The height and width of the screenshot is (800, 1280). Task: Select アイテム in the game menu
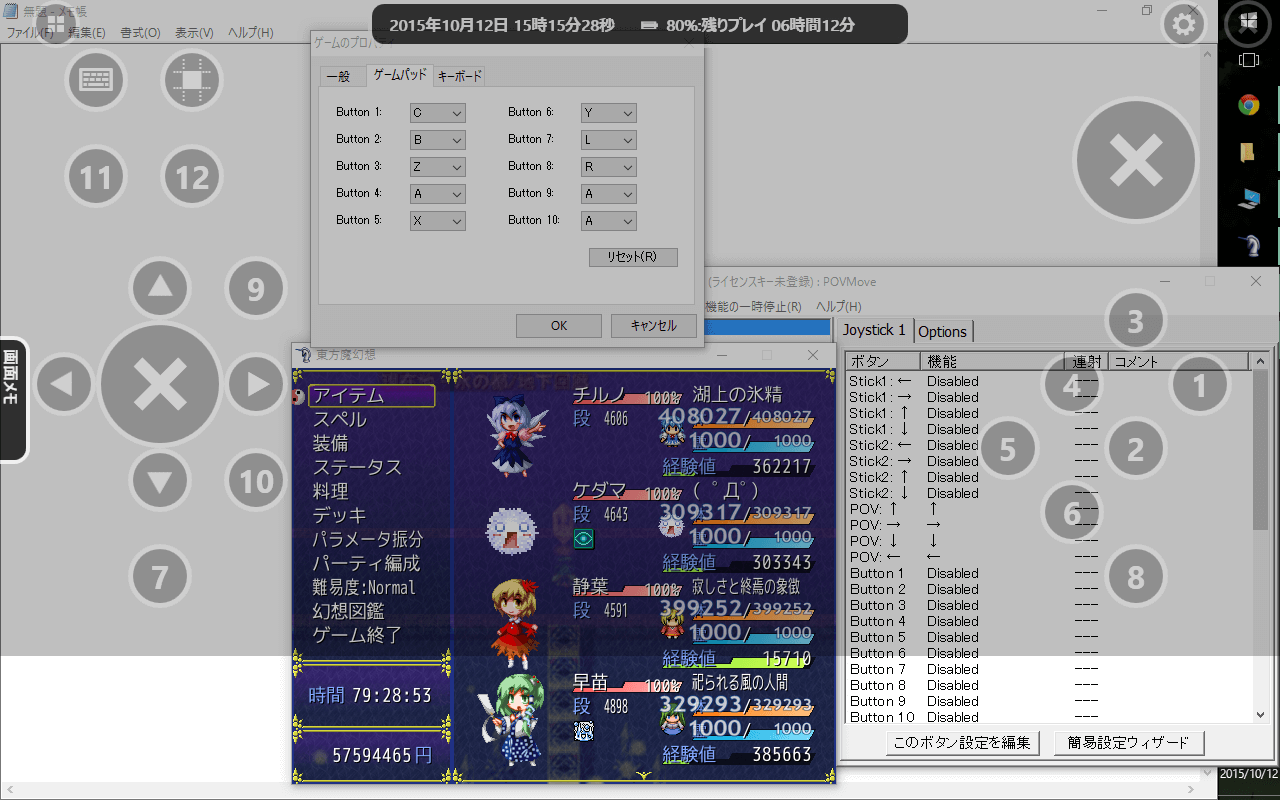[x=372, y=396]
